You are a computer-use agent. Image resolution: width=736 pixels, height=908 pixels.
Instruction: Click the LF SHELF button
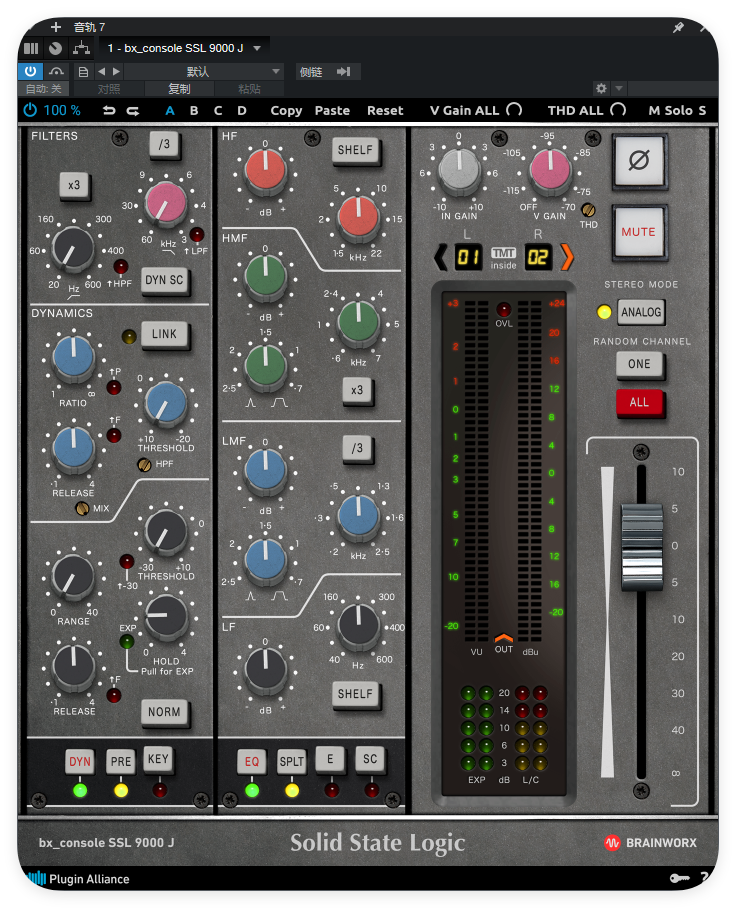coord(356,694)
